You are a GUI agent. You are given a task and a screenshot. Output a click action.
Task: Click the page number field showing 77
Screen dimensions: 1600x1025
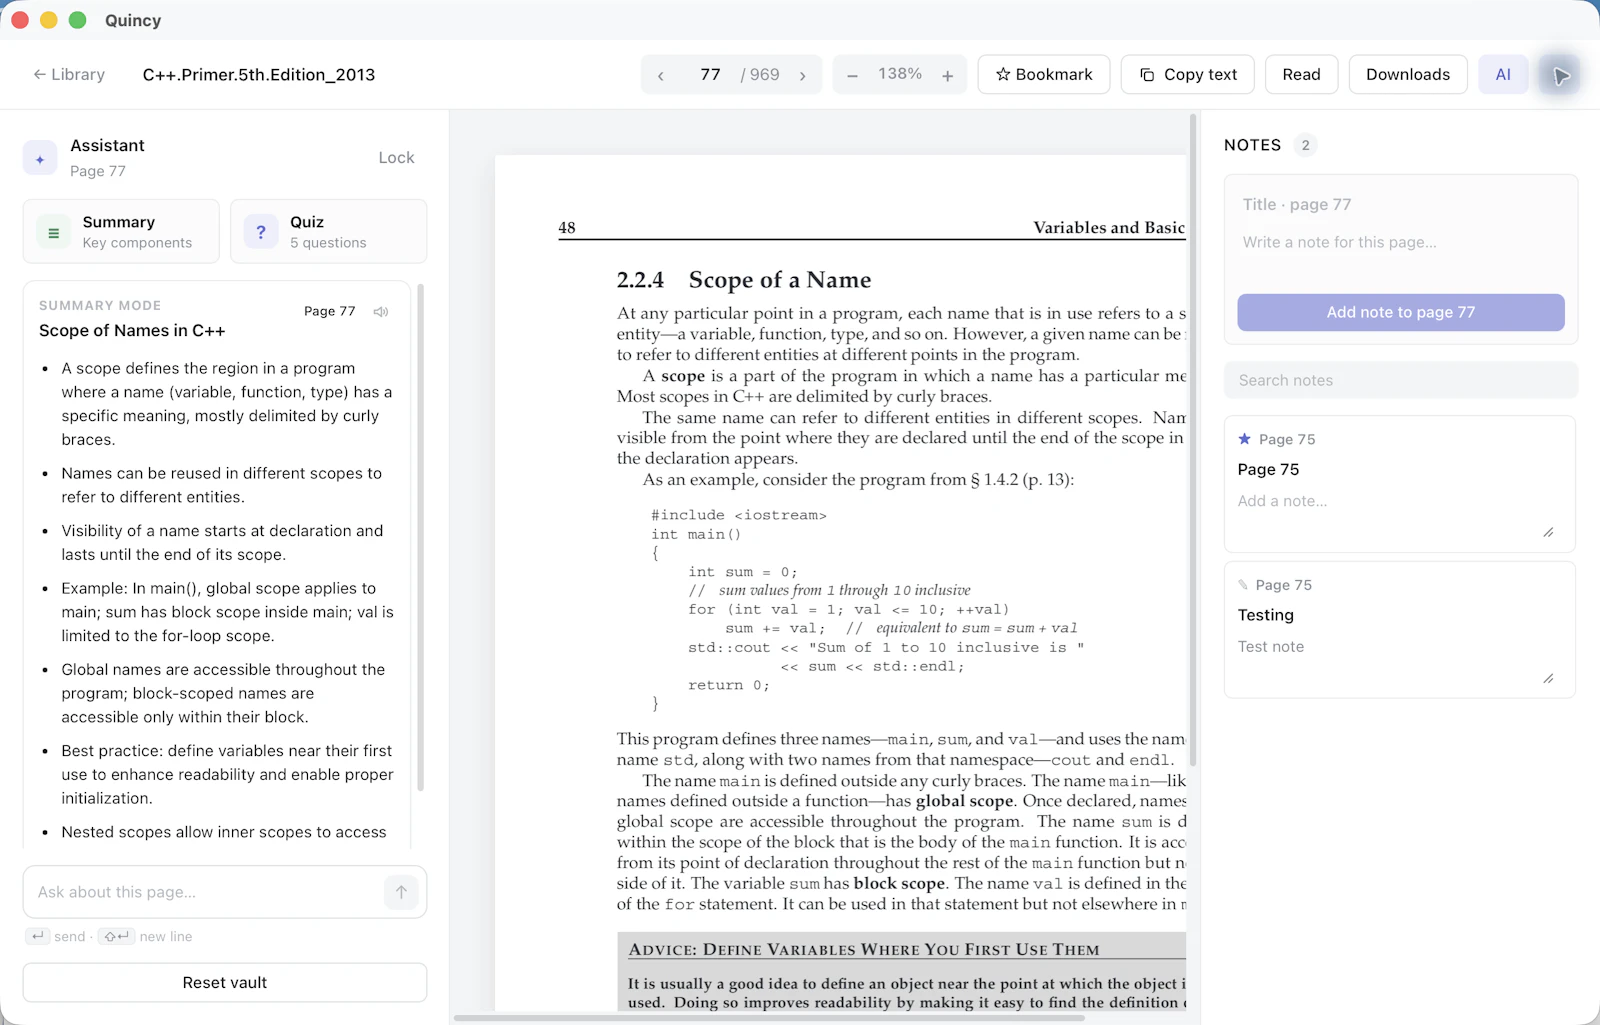(710, 75)
